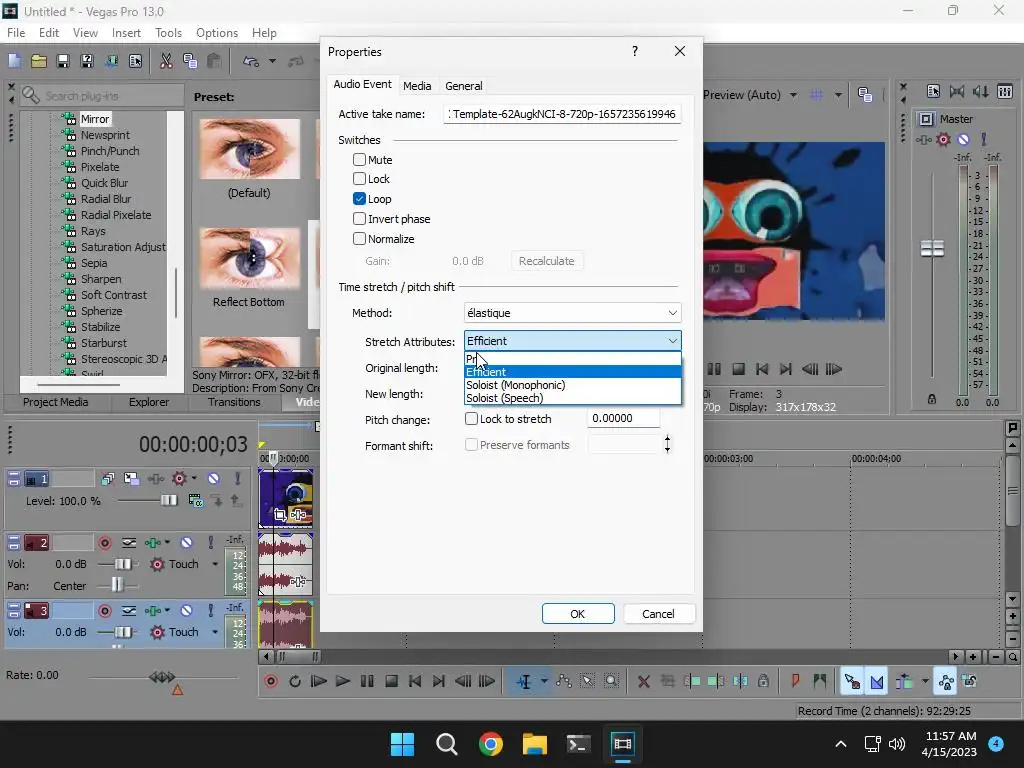The image size is (1024, 768).
Task: Choose Soloist (Speech) from list
Action: 573,398
